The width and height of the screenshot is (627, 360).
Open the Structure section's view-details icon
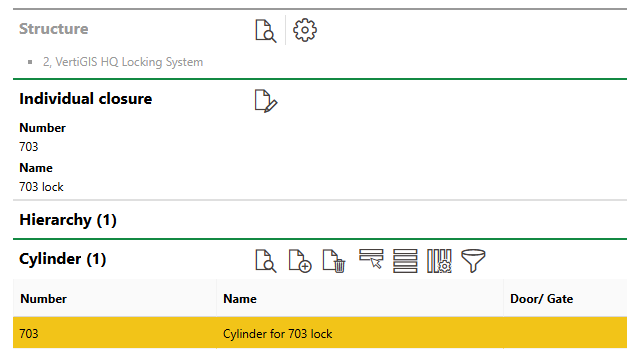point(266,30)
